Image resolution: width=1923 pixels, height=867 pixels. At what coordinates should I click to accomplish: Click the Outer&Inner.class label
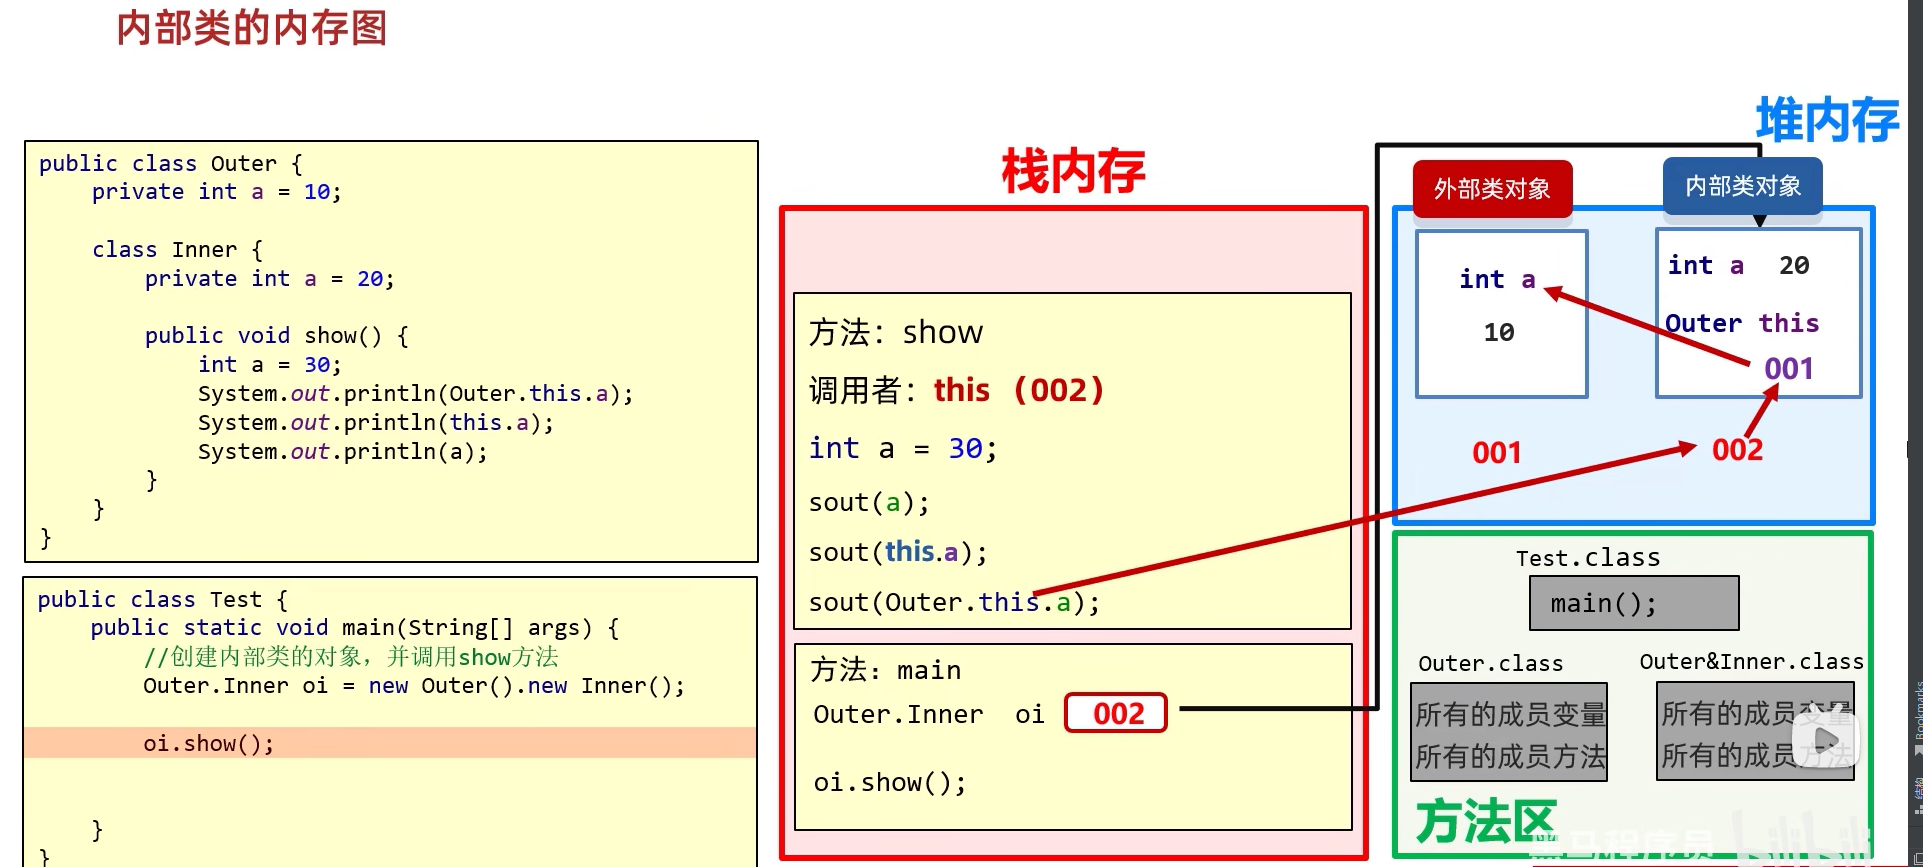click(x=1751, y=661)
